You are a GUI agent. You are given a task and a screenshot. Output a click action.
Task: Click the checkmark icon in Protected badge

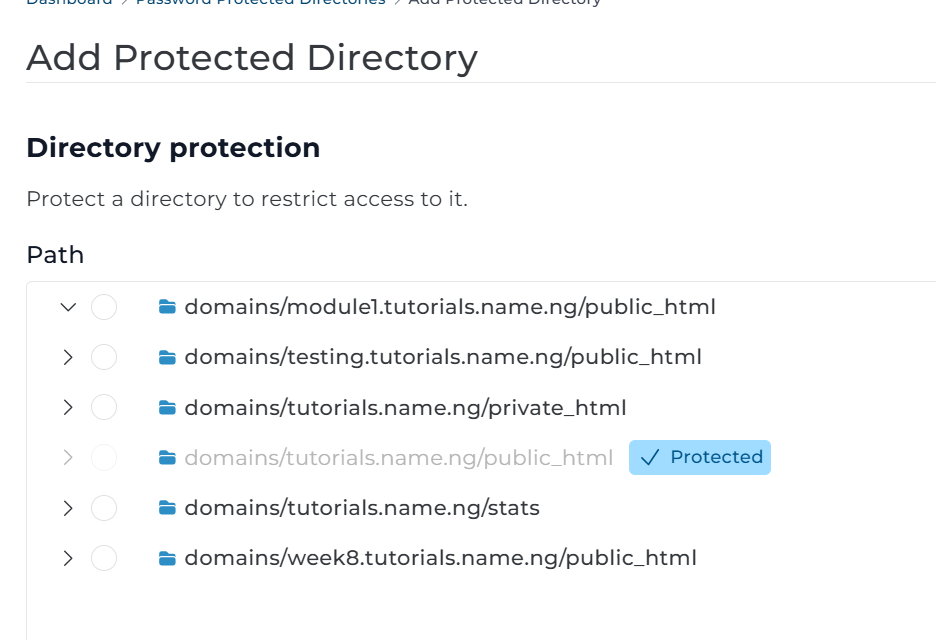(650, 458)
